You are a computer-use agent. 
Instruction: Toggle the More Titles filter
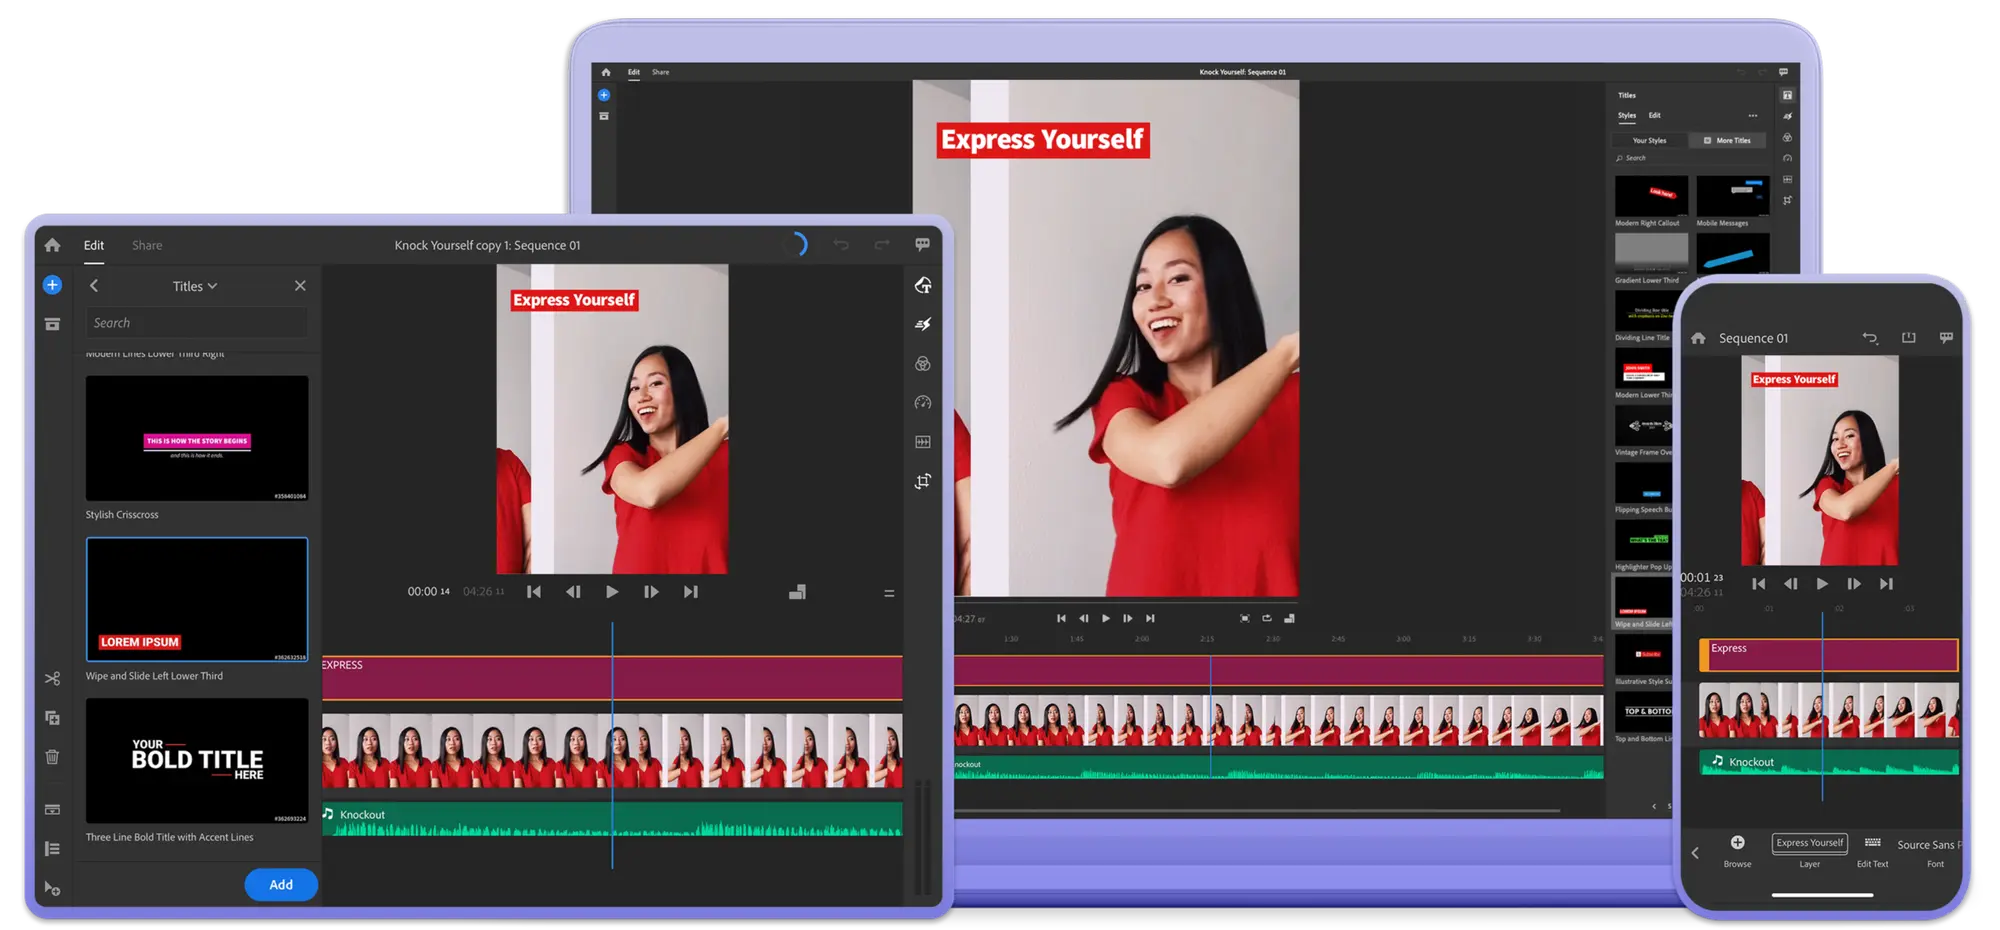point(1728,140)
